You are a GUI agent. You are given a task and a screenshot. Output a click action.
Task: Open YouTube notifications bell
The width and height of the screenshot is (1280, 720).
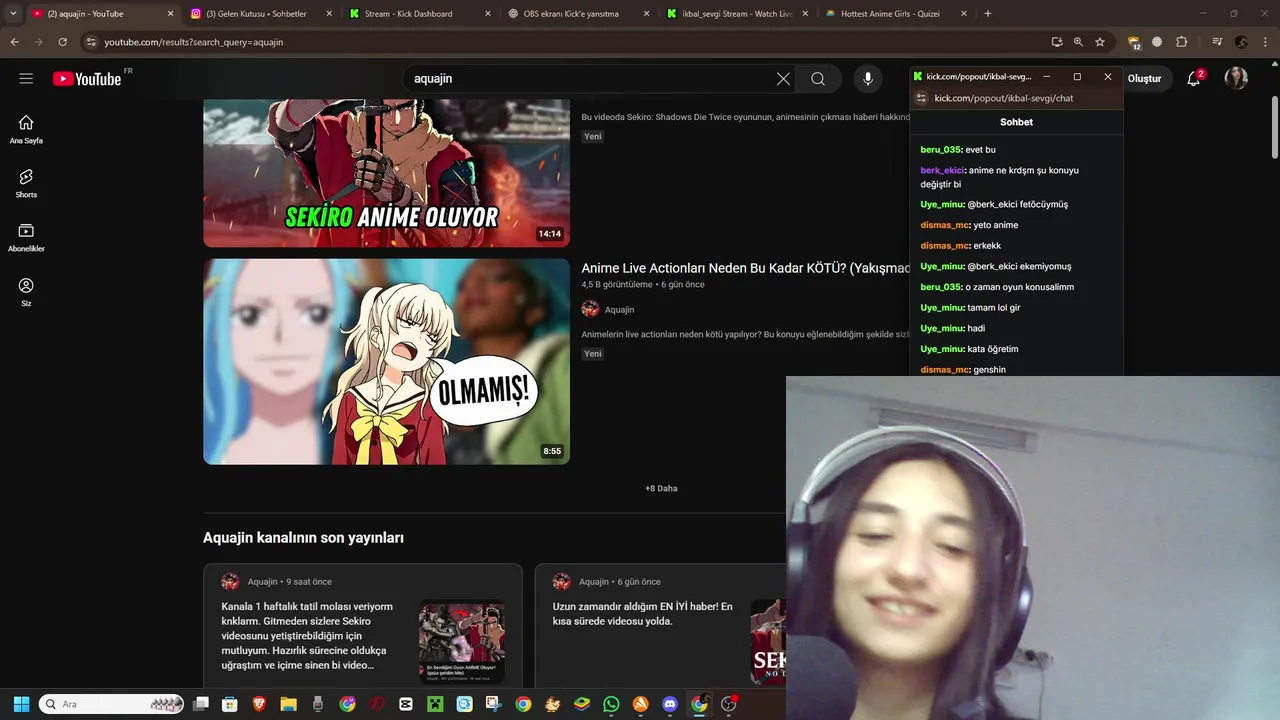point(1194,79)
